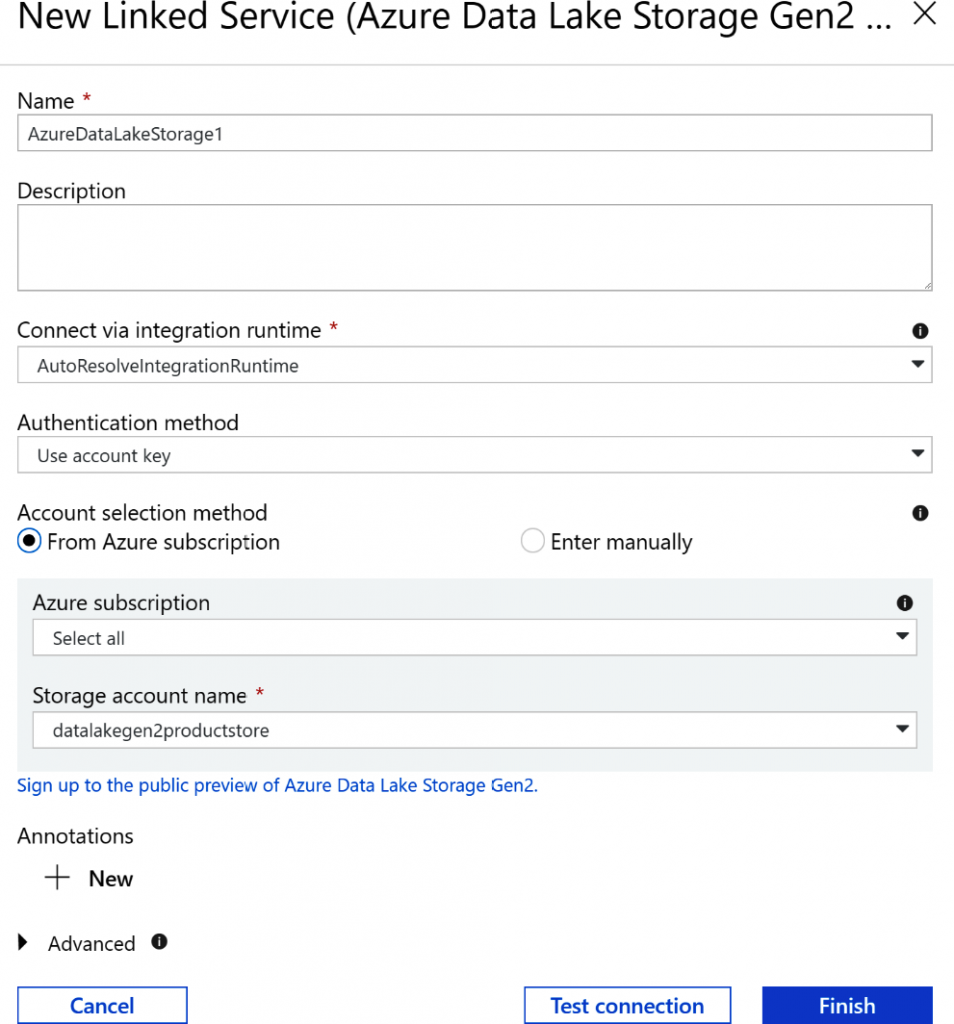Expand the Advanced section
The width and height of the screenshot is (954, 1024).
[24, 943]
